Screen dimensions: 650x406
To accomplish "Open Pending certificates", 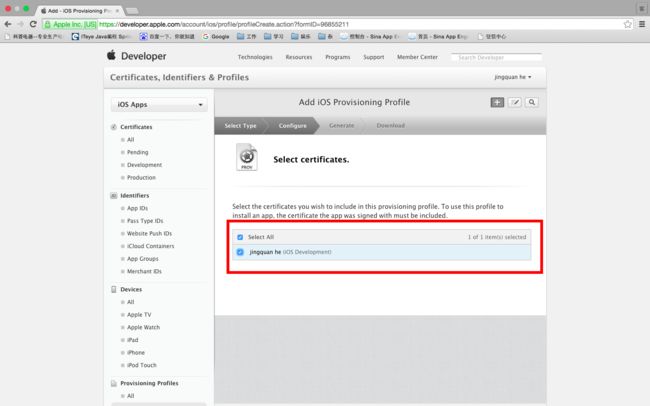I will 138,152.
